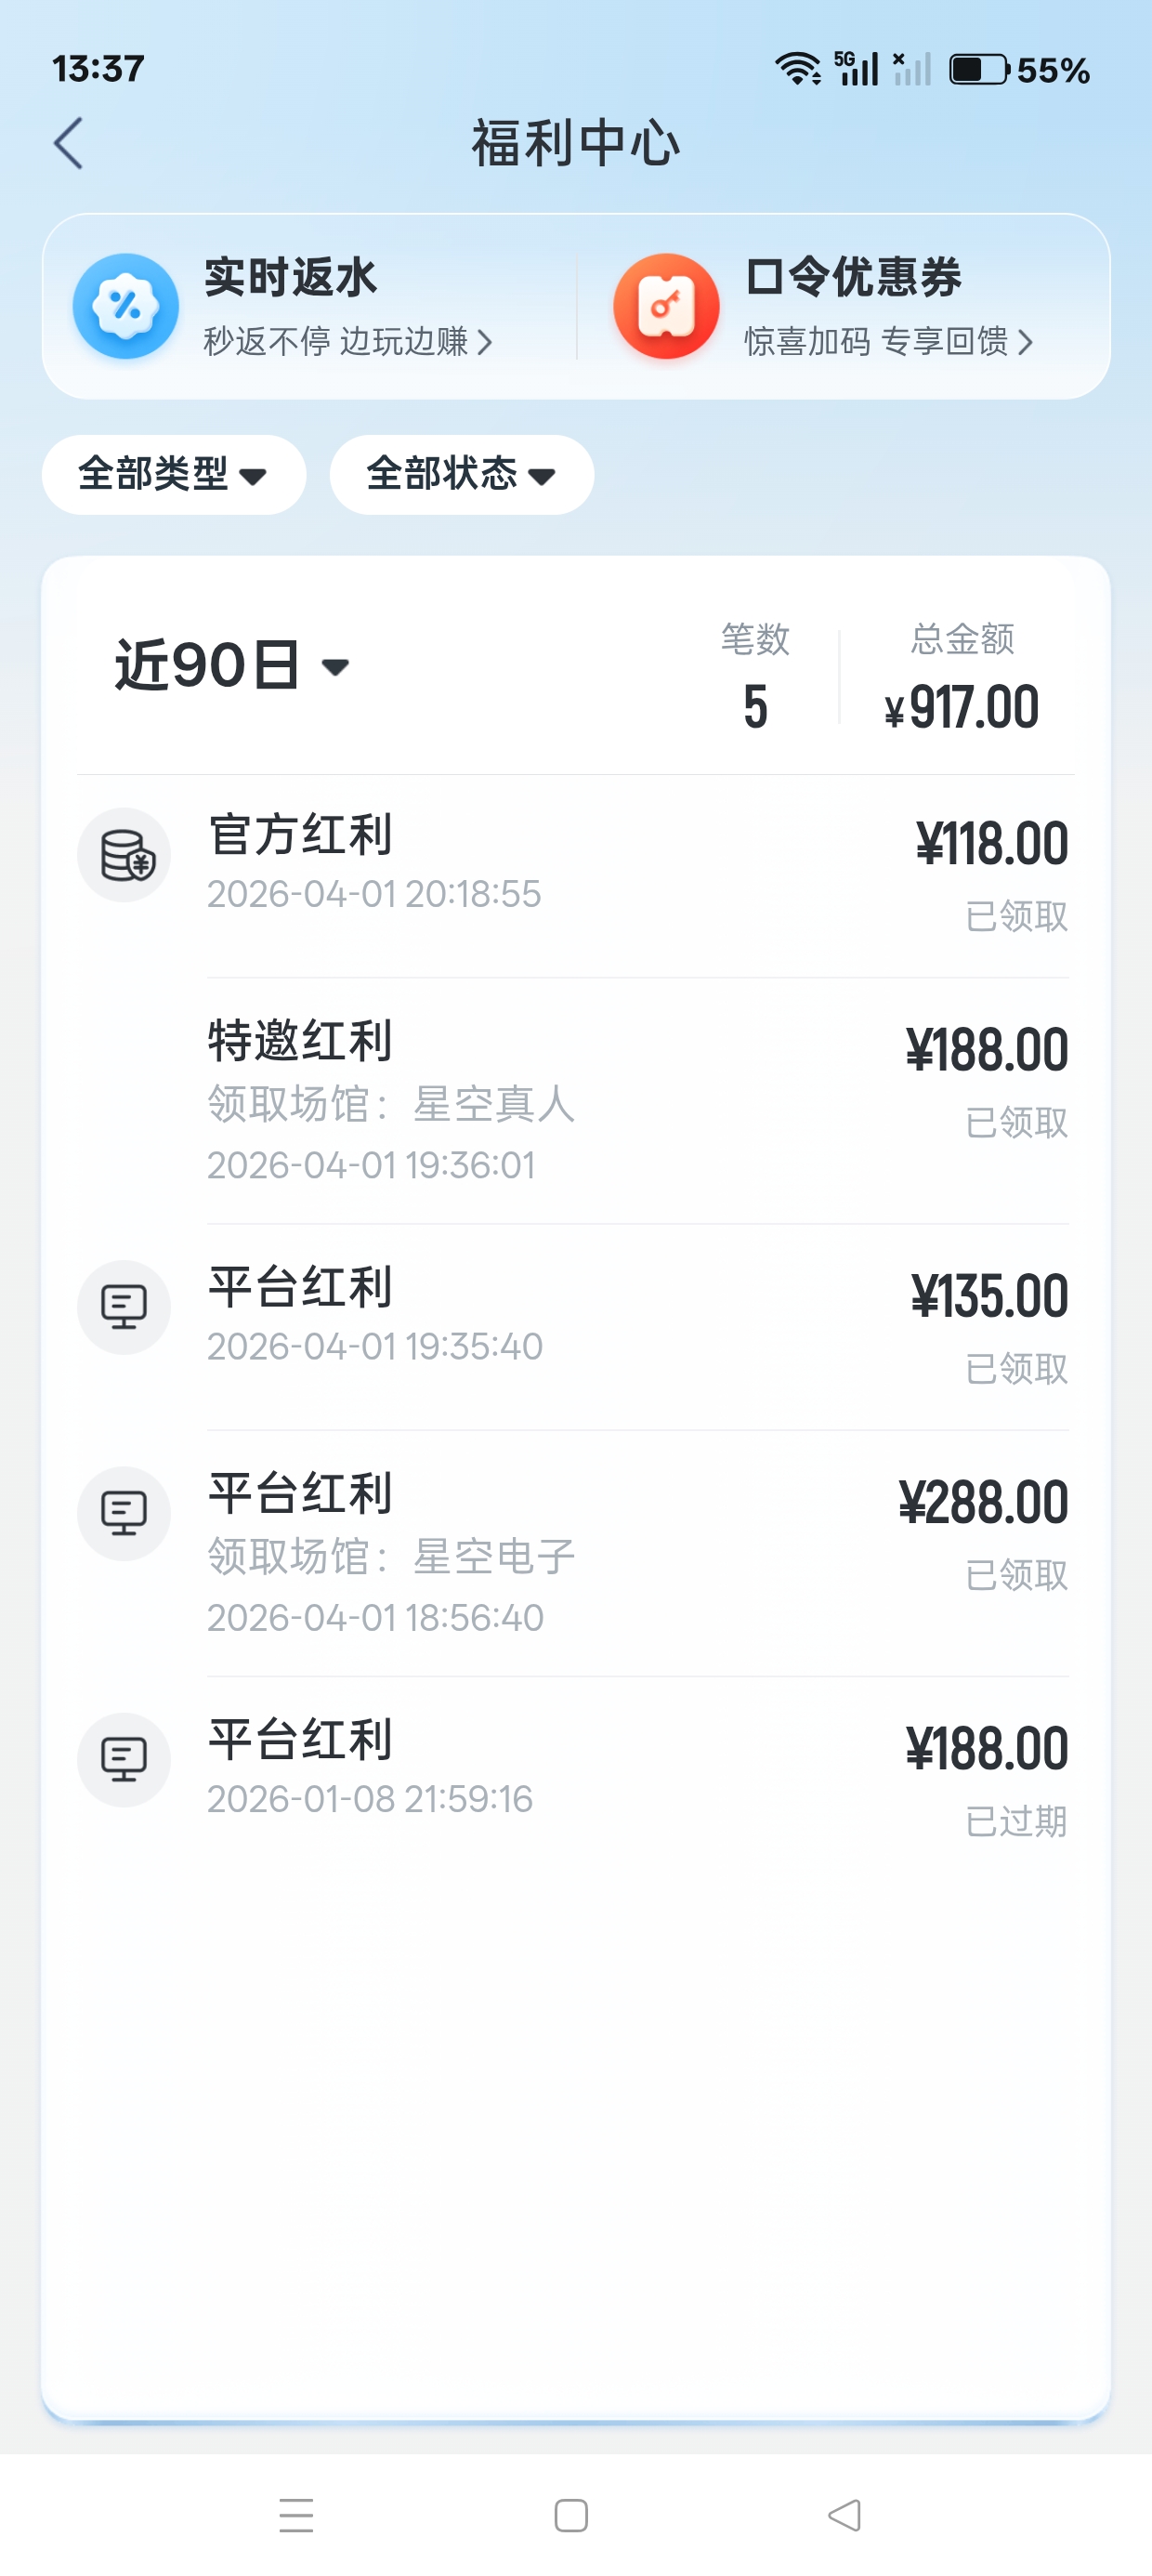The height and width of the screenshot is (2576, 1152).
Task: Tap the monitor icon beside expired 平台红利
Action: 124,1759
